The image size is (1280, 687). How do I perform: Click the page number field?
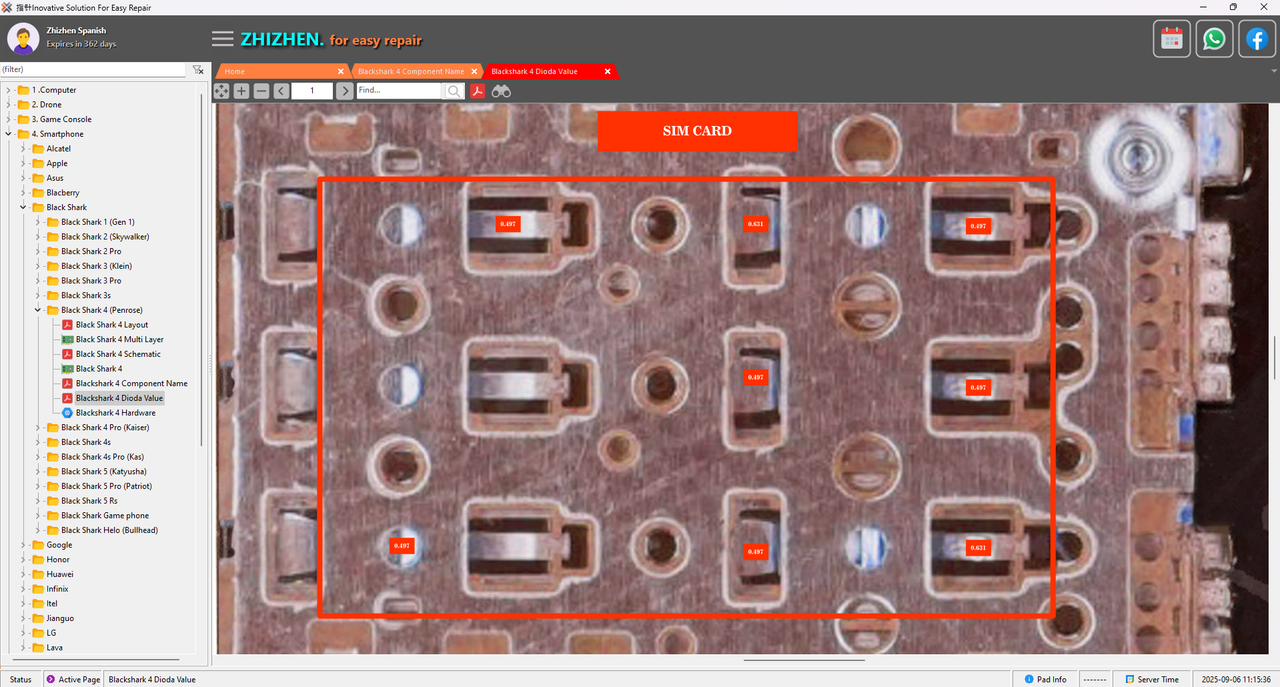(x=312, y=91)
